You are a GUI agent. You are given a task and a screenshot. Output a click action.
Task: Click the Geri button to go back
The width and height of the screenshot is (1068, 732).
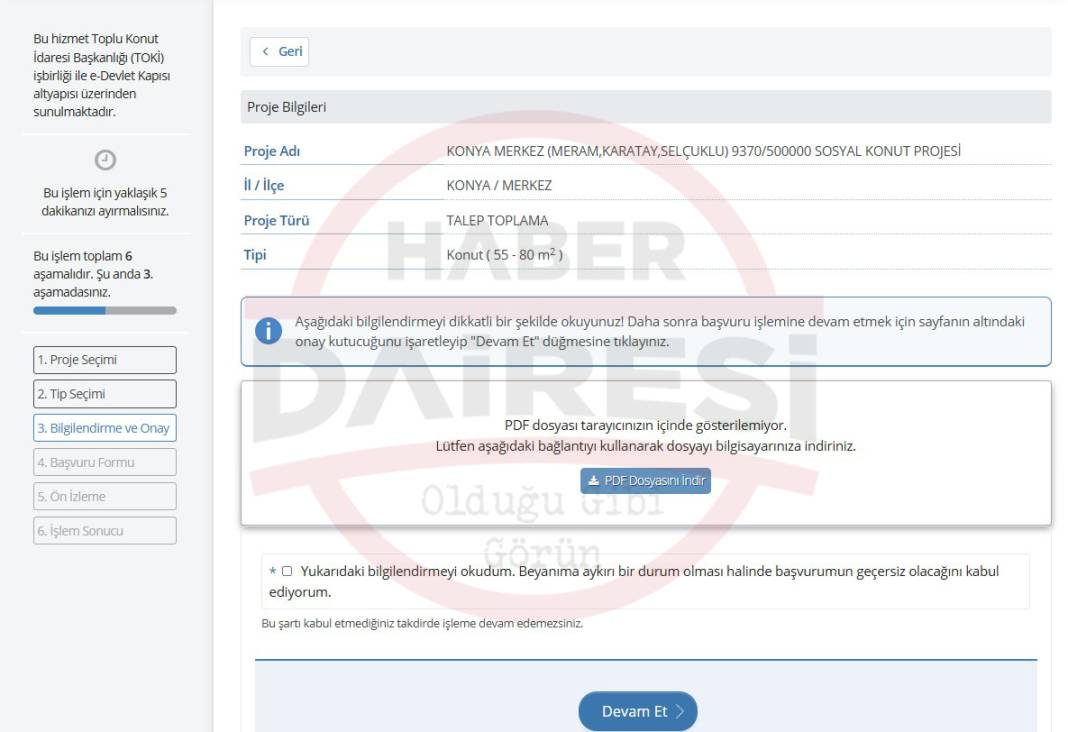click(x=281, y=53)
